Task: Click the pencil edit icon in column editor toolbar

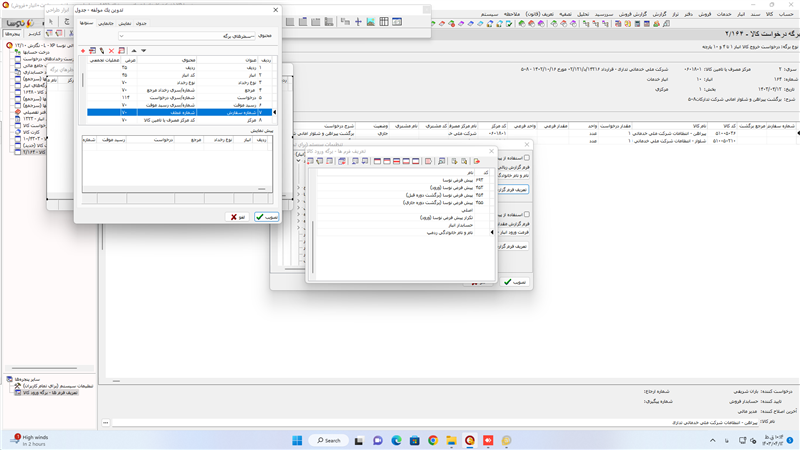Action: pyautogui.click(x=103, y=50)
